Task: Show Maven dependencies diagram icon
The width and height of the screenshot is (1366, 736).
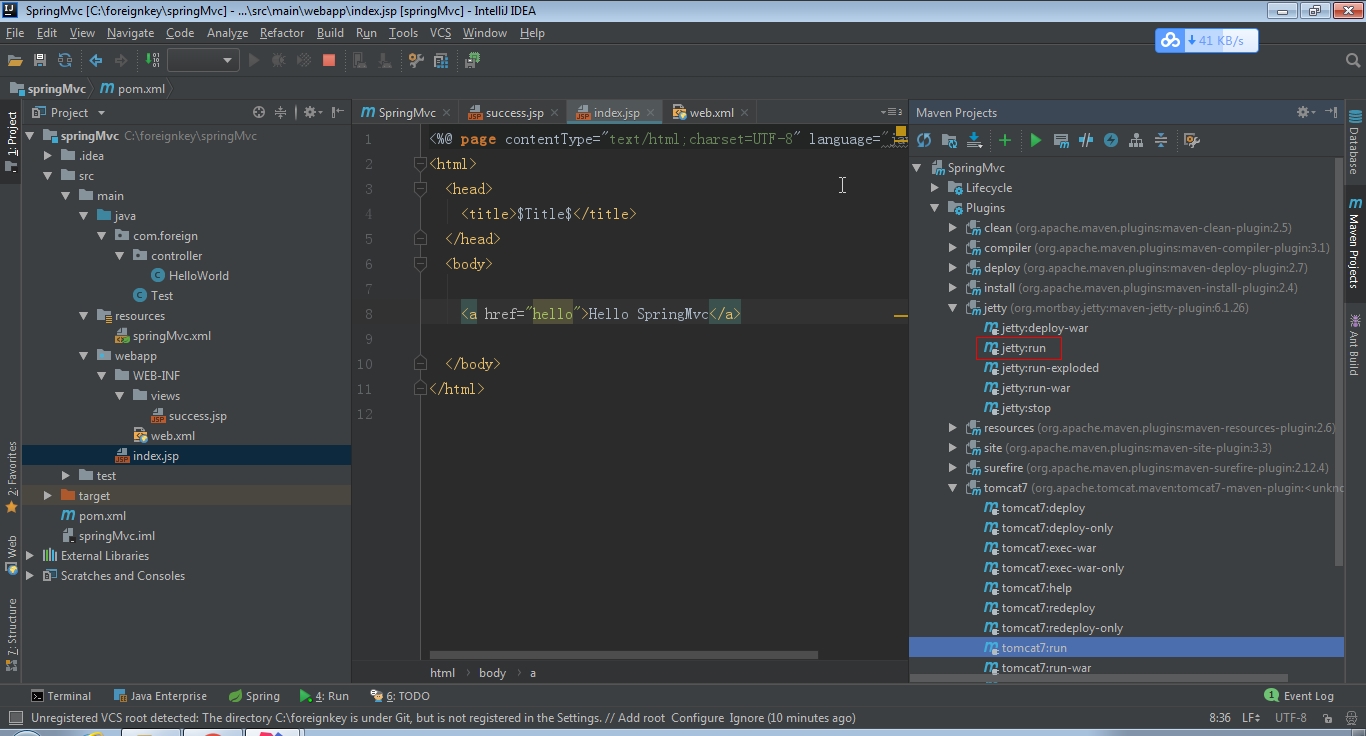Action: (x=1136, y=140)
